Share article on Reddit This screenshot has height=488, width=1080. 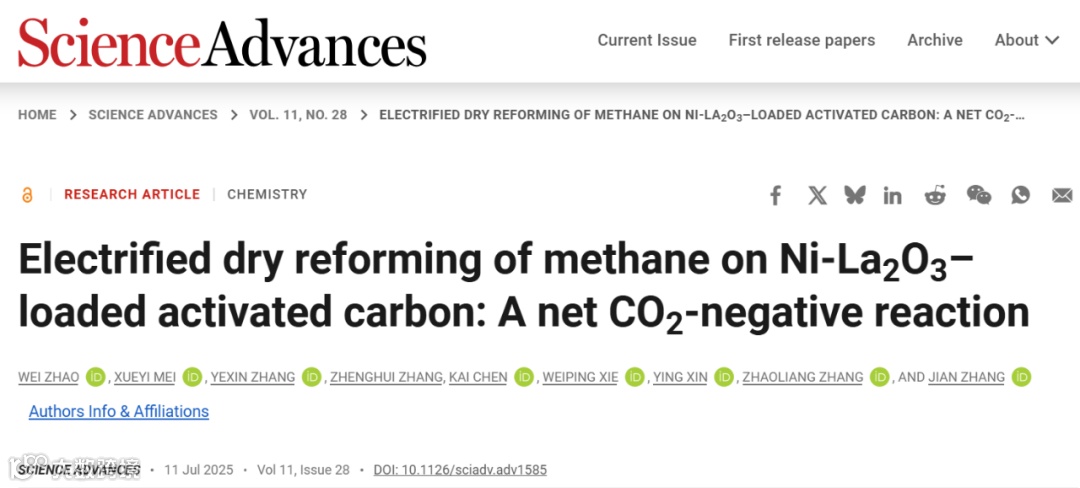pos(935,195)
